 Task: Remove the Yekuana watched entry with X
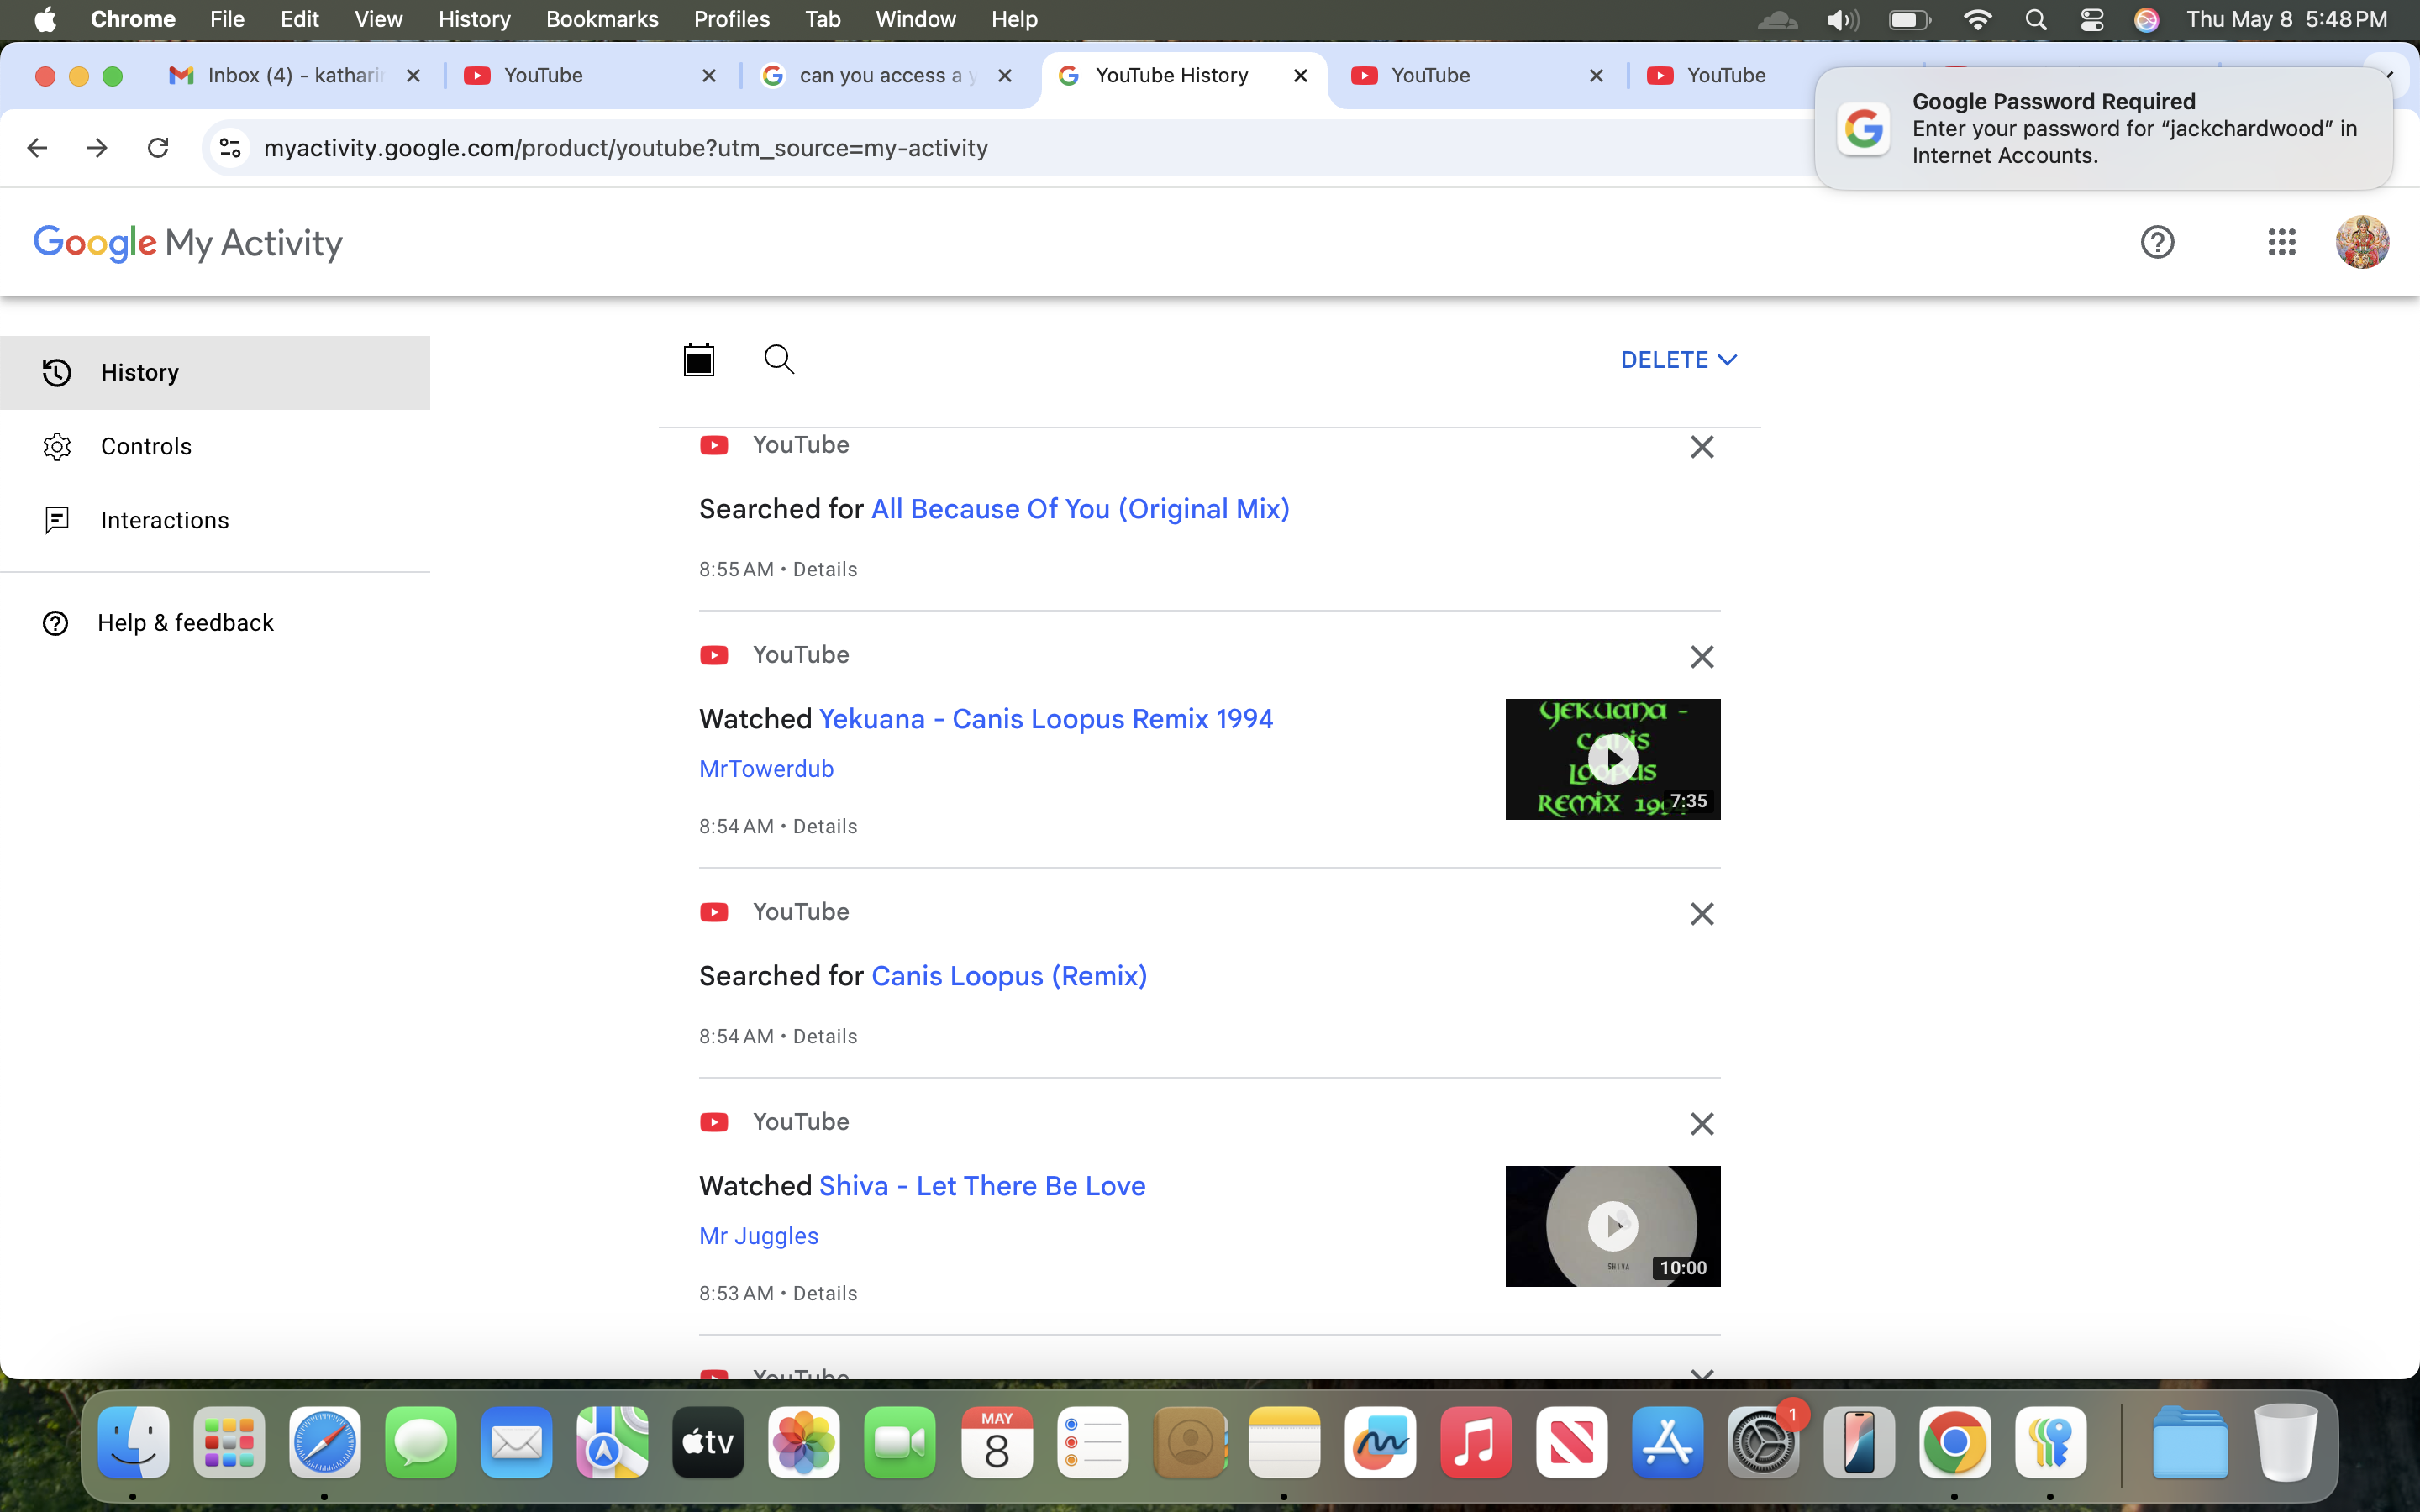tap(1701, 657)
